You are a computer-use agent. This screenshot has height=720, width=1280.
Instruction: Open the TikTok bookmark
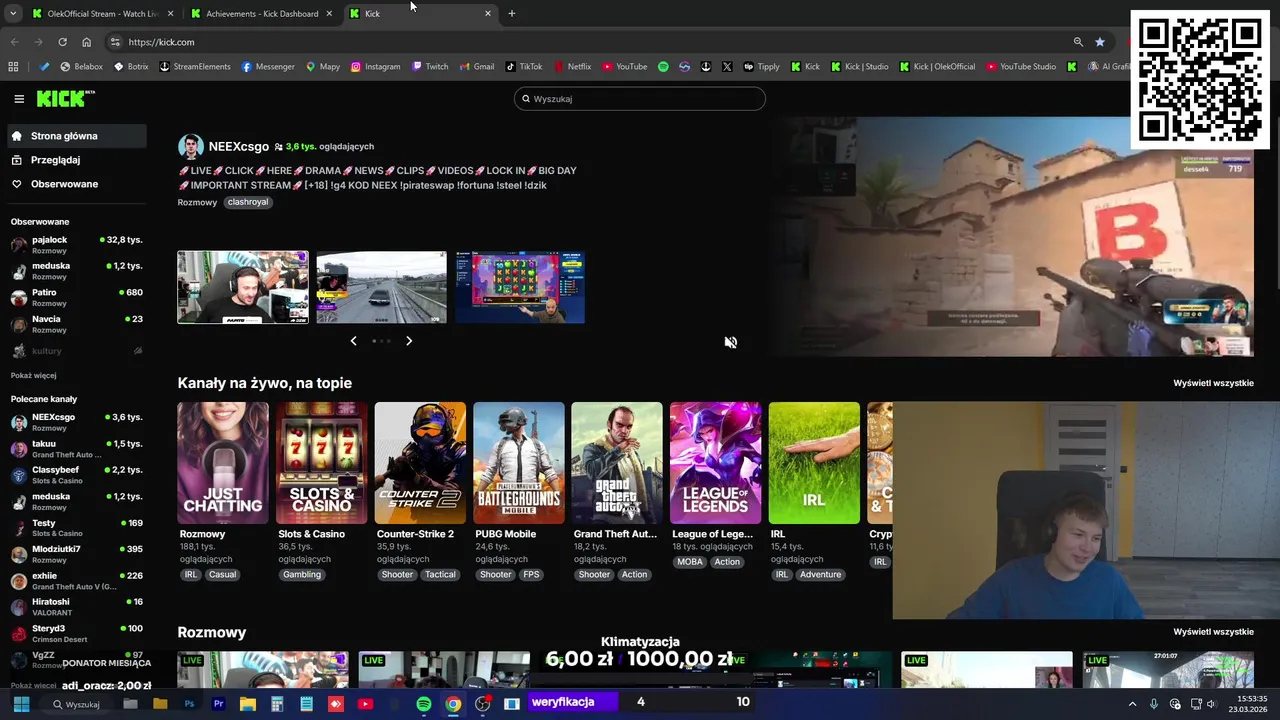click(x=524, y=67)
